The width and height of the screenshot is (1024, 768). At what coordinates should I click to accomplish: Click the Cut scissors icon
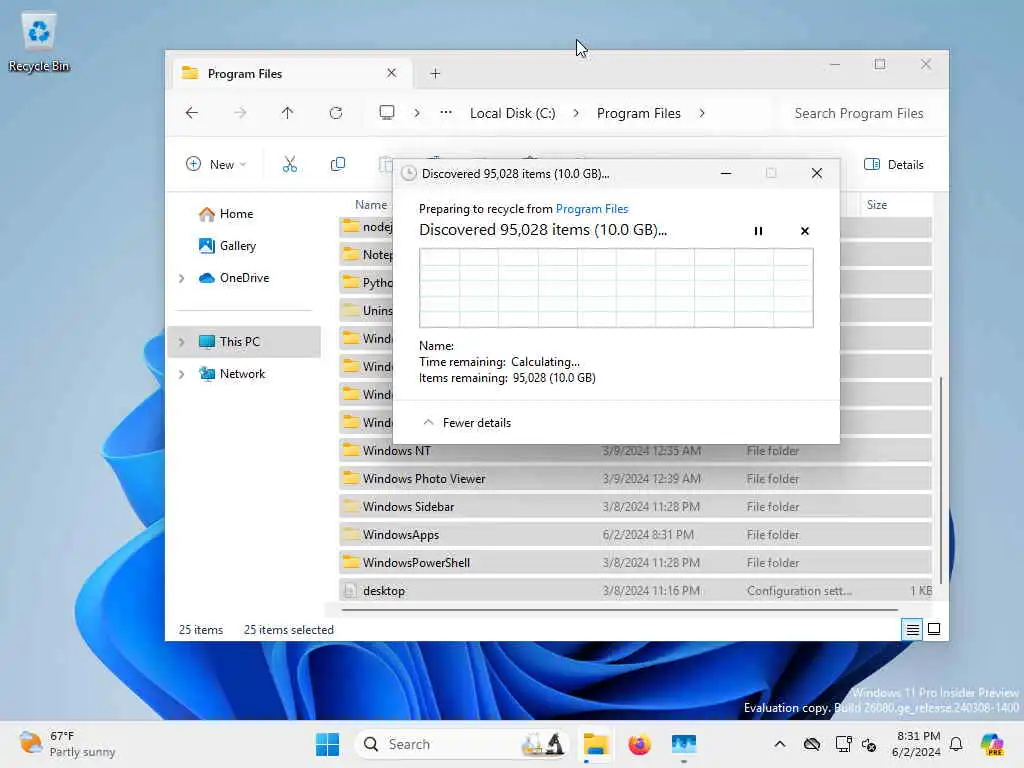click(289, 165)
